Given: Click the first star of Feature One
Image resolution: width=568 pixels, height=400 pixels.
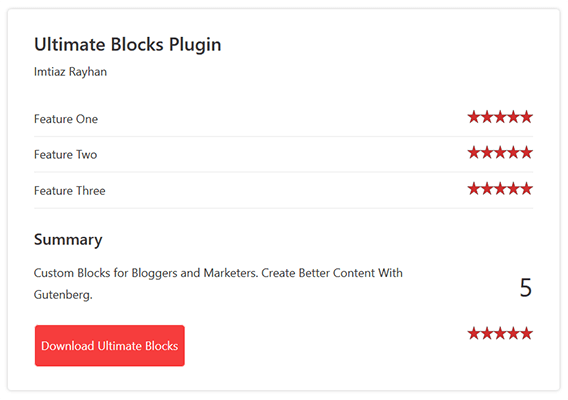Looking at the screenshot, I should click(474, 117).
